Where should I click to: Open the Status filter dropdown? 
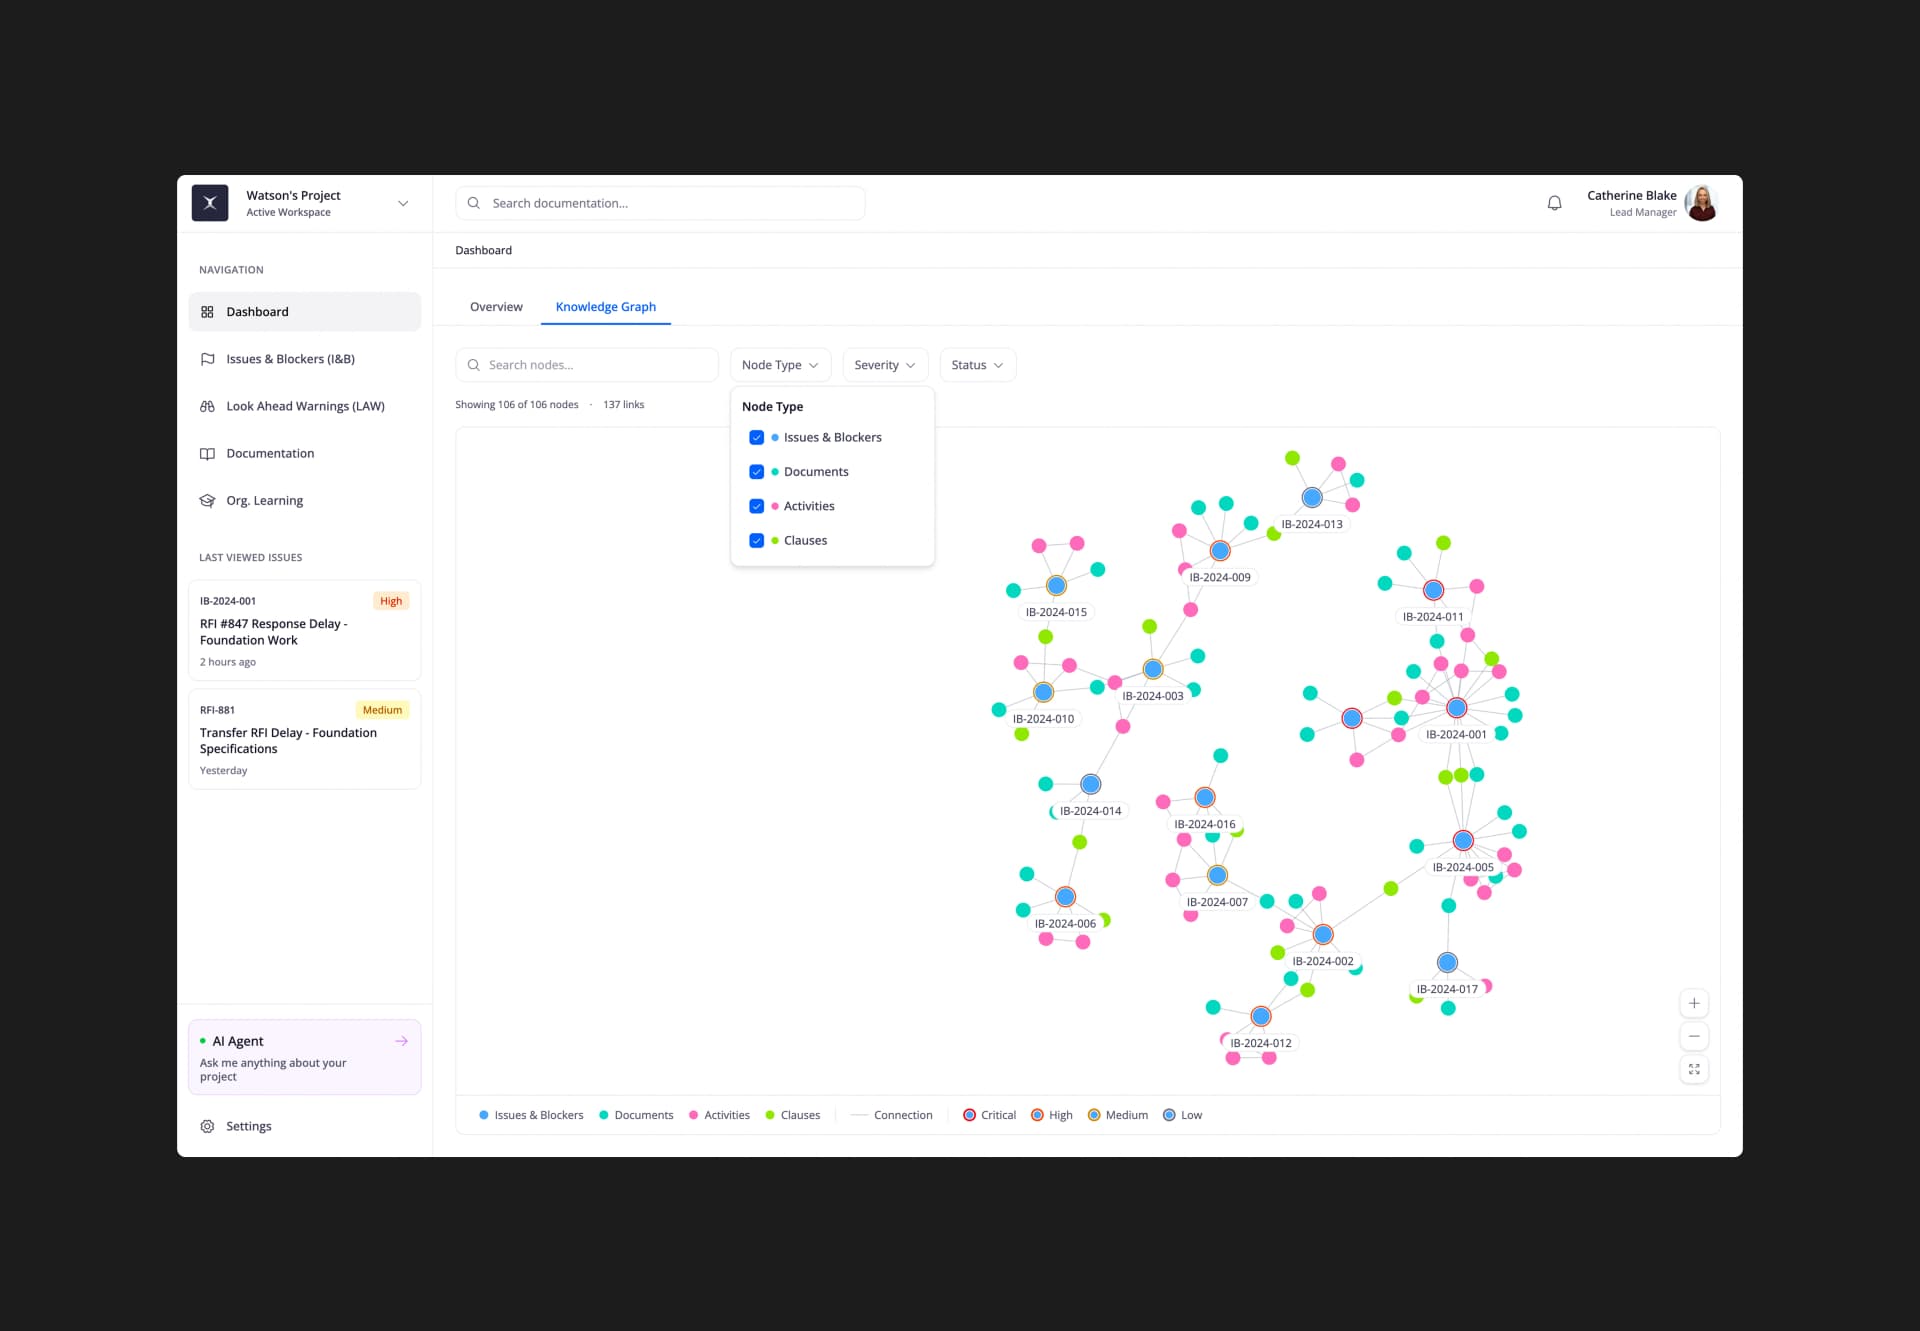978,365
